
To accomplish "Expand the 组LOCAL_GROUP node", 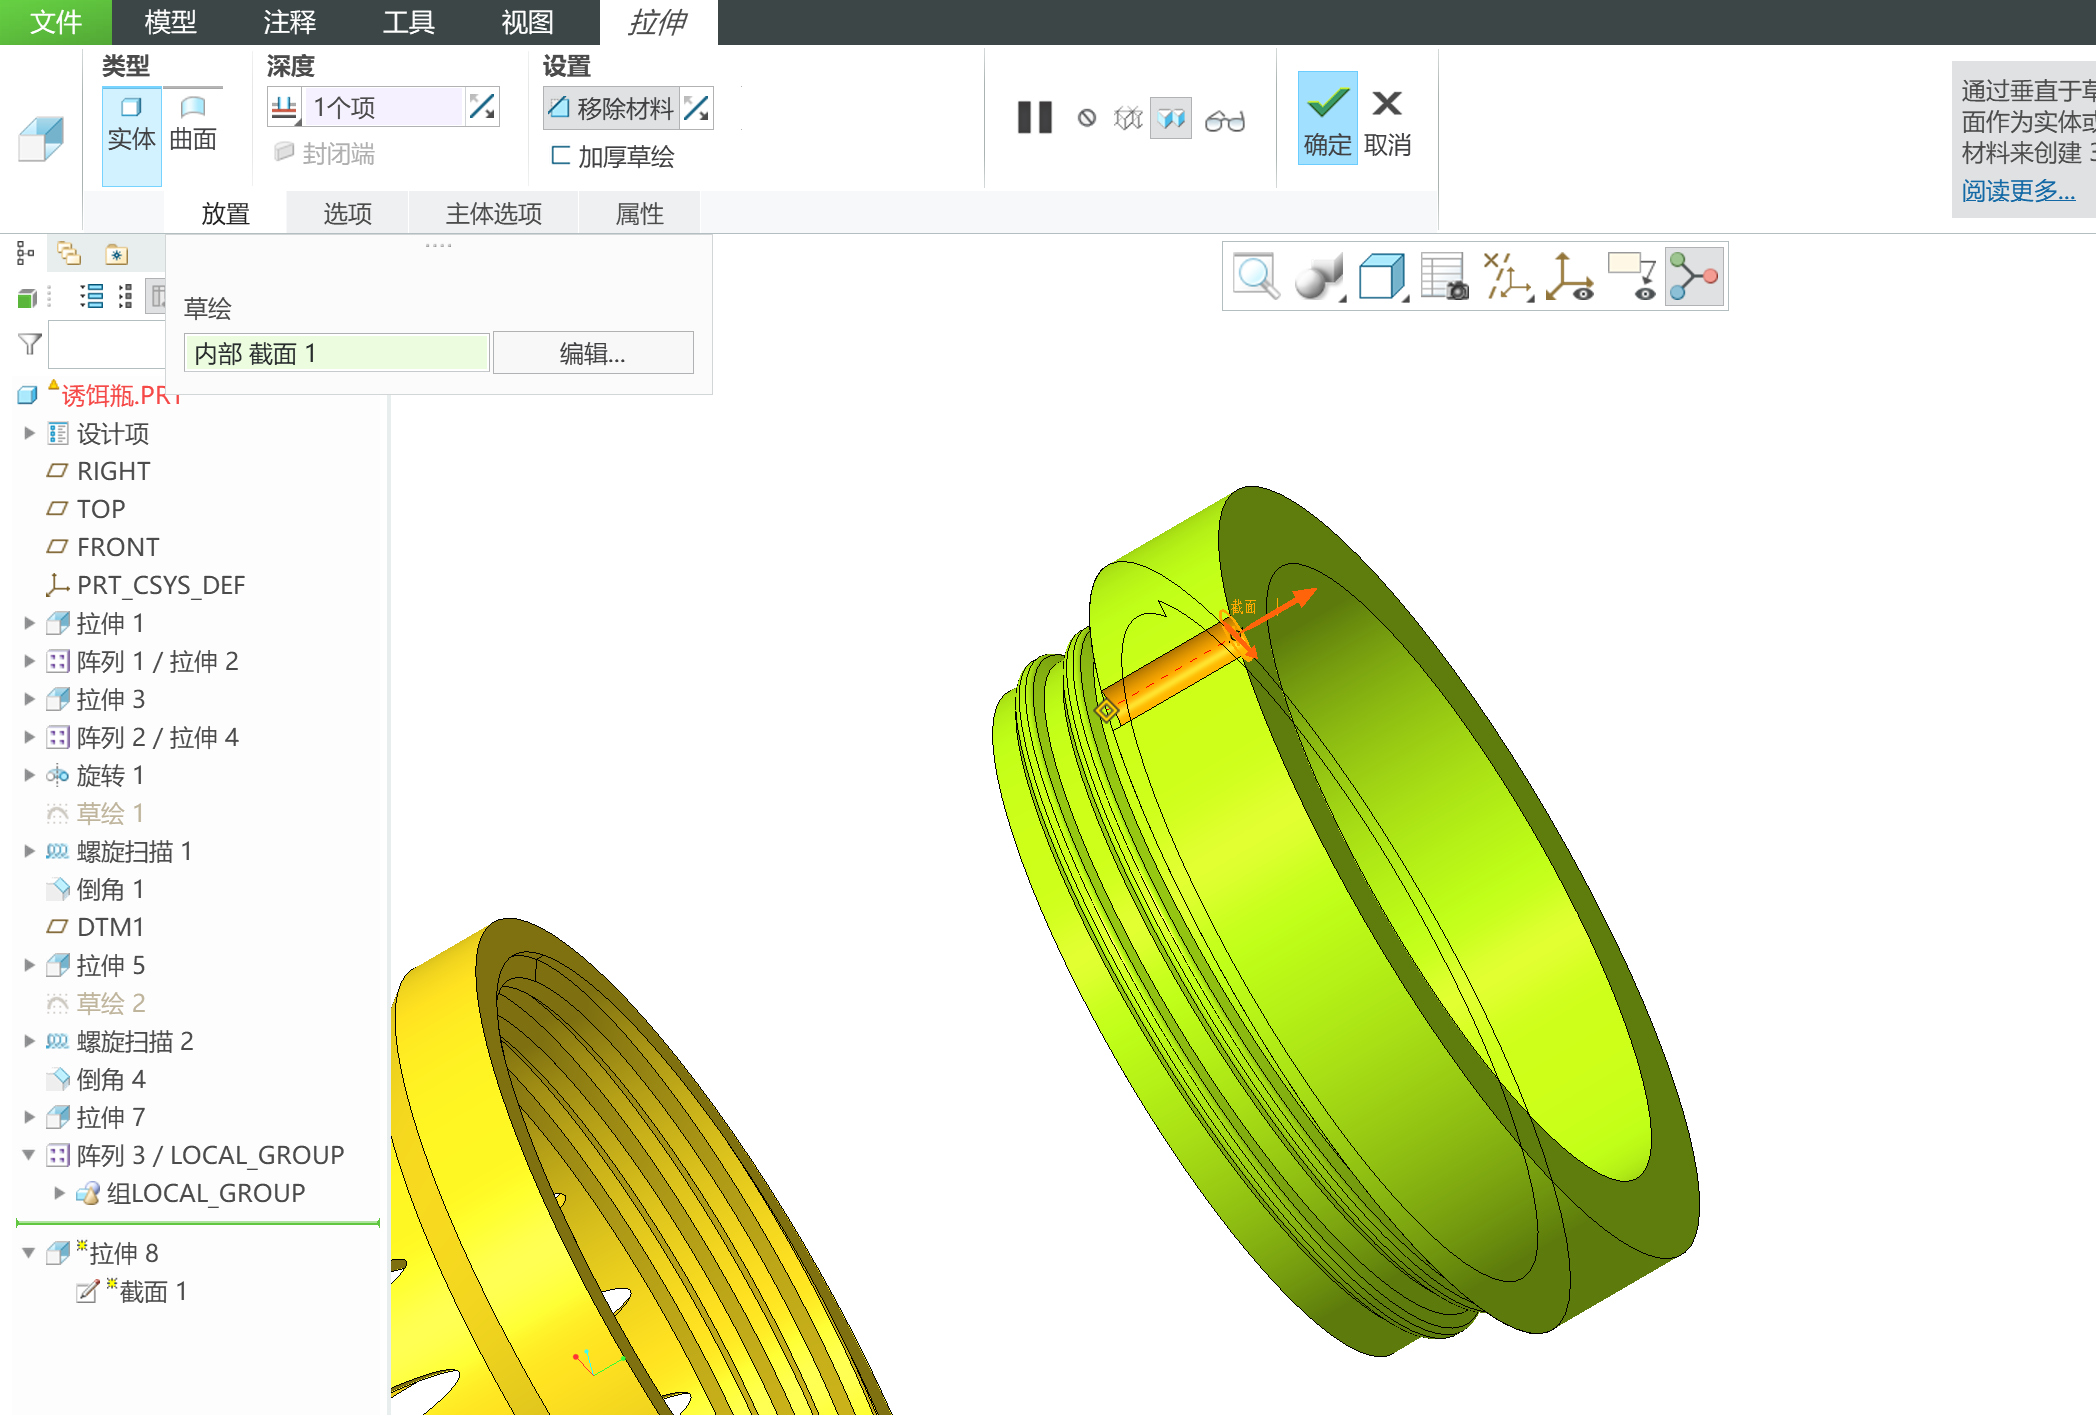I will pos(59,1193).
